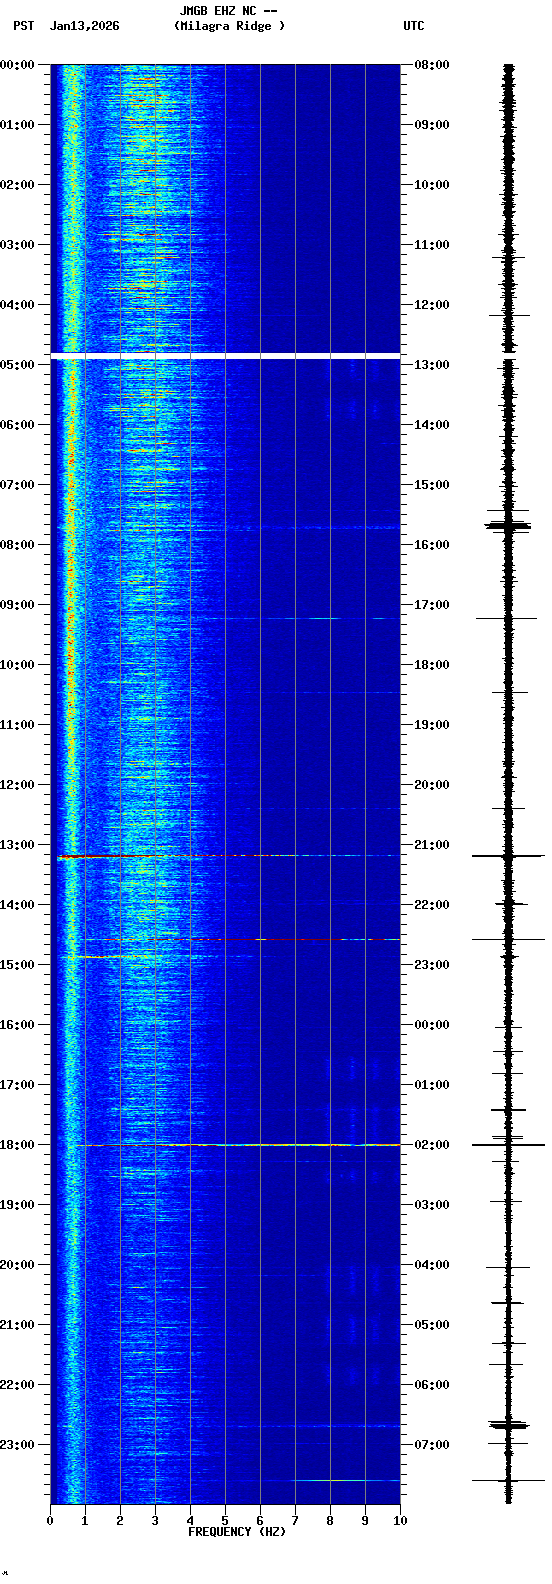Click the 07:00 PST time label
The height and width of the screenshot is (1584, 552).
click(17, 485)
